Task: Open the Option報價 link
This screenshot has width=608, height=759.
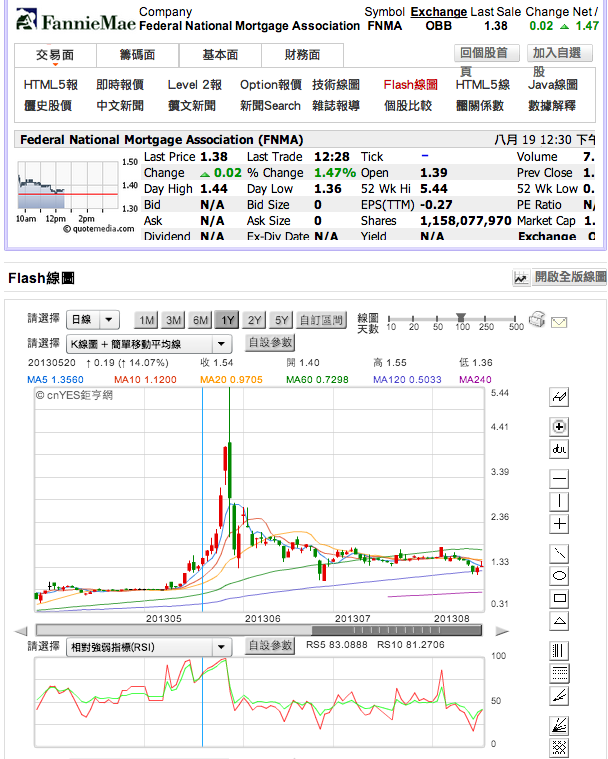Action: point(271,85)
